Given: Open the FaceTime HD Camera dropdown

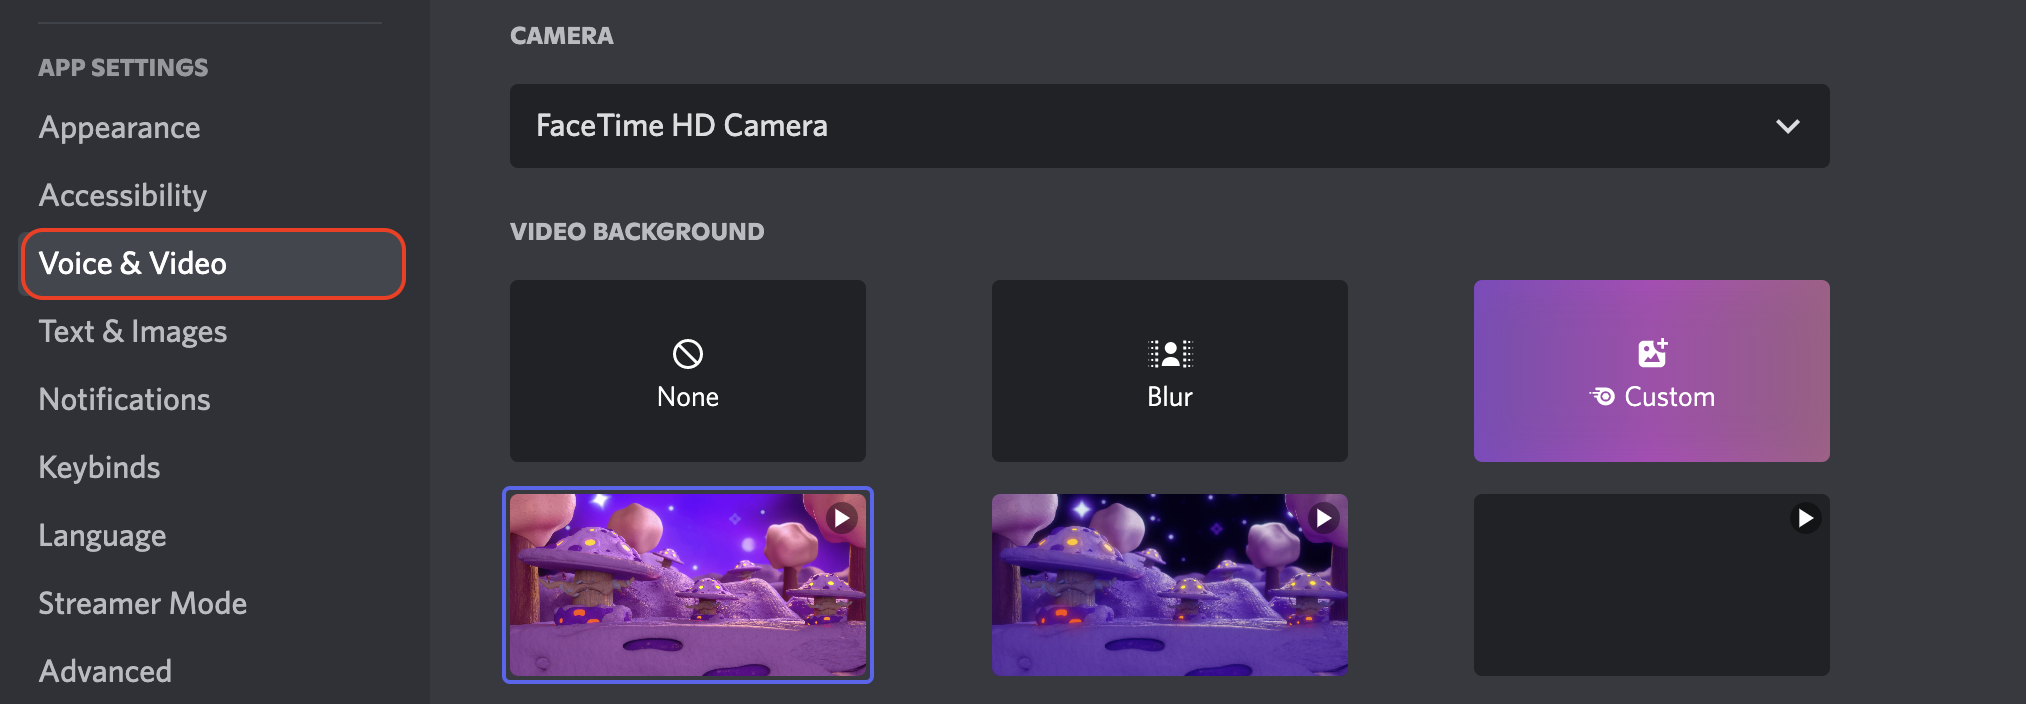Looking at the screenshot, I should click(x=1169, y=126).
